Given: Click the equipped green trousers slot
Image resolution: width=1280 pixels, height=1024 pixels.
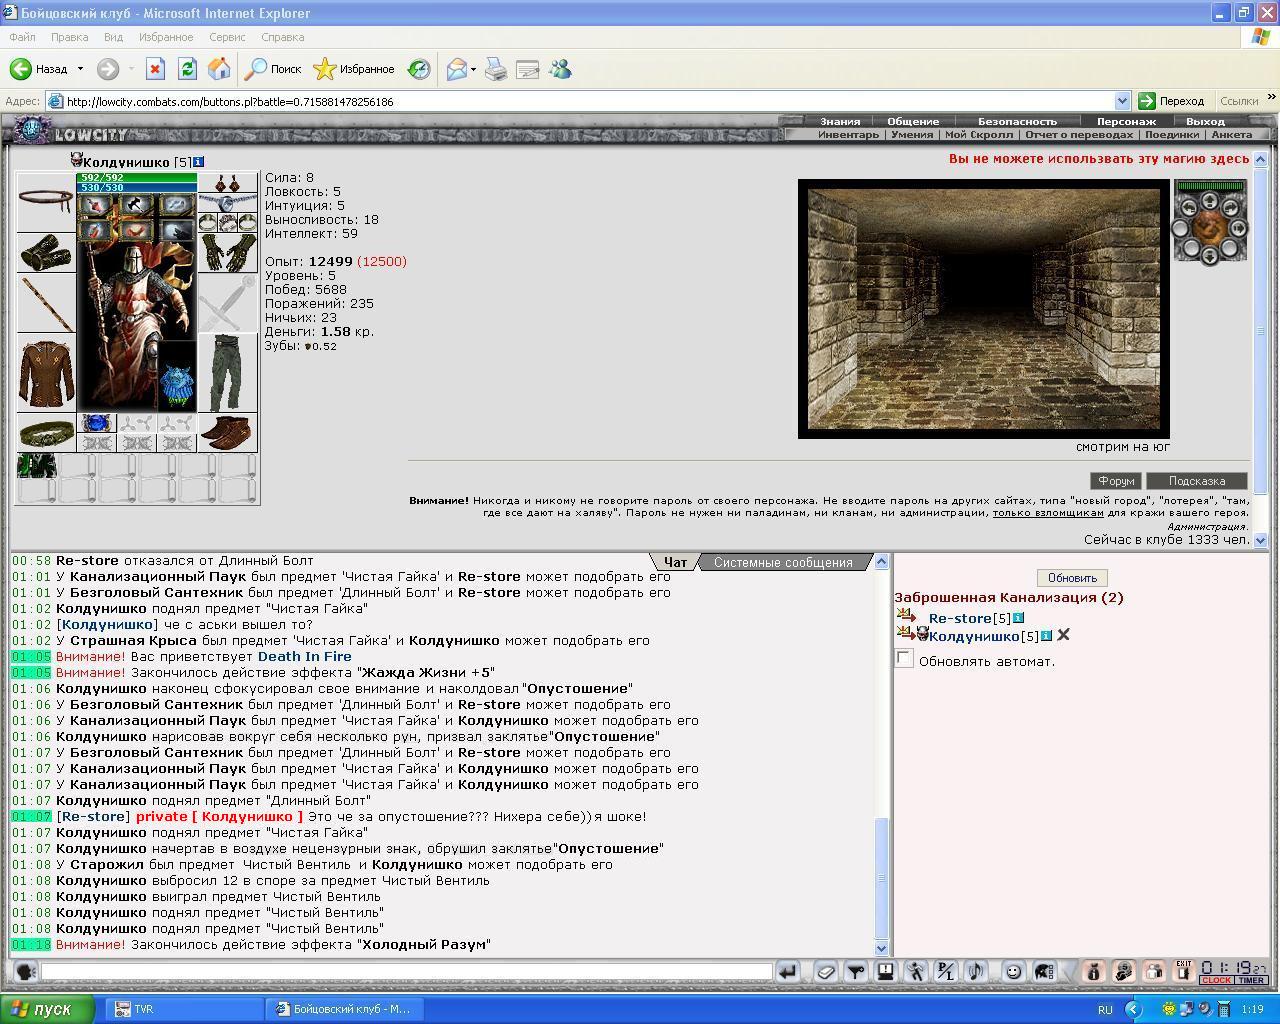Looking at the screenshot, I should tap(228, 372).
